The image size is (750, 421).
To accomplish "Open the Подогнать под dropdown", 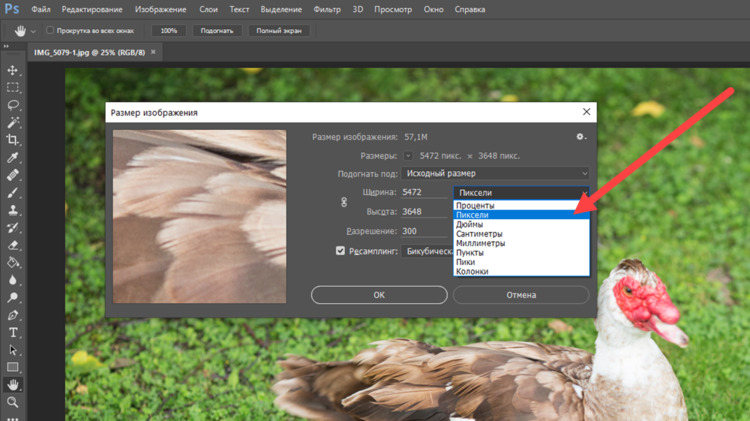I will (x=496, y=174).
